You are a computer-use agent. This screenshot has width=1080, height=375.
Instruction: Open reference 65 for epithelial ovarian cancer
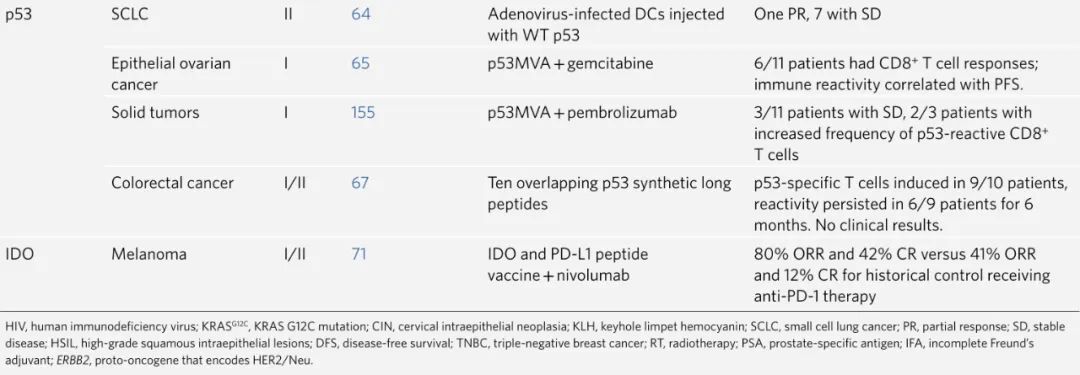coord(360,63)
